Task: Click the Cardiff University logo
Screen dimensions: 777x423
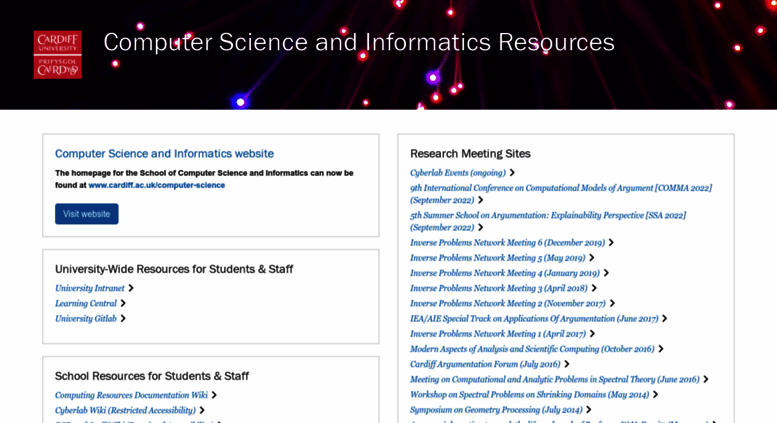Action: 57,54
